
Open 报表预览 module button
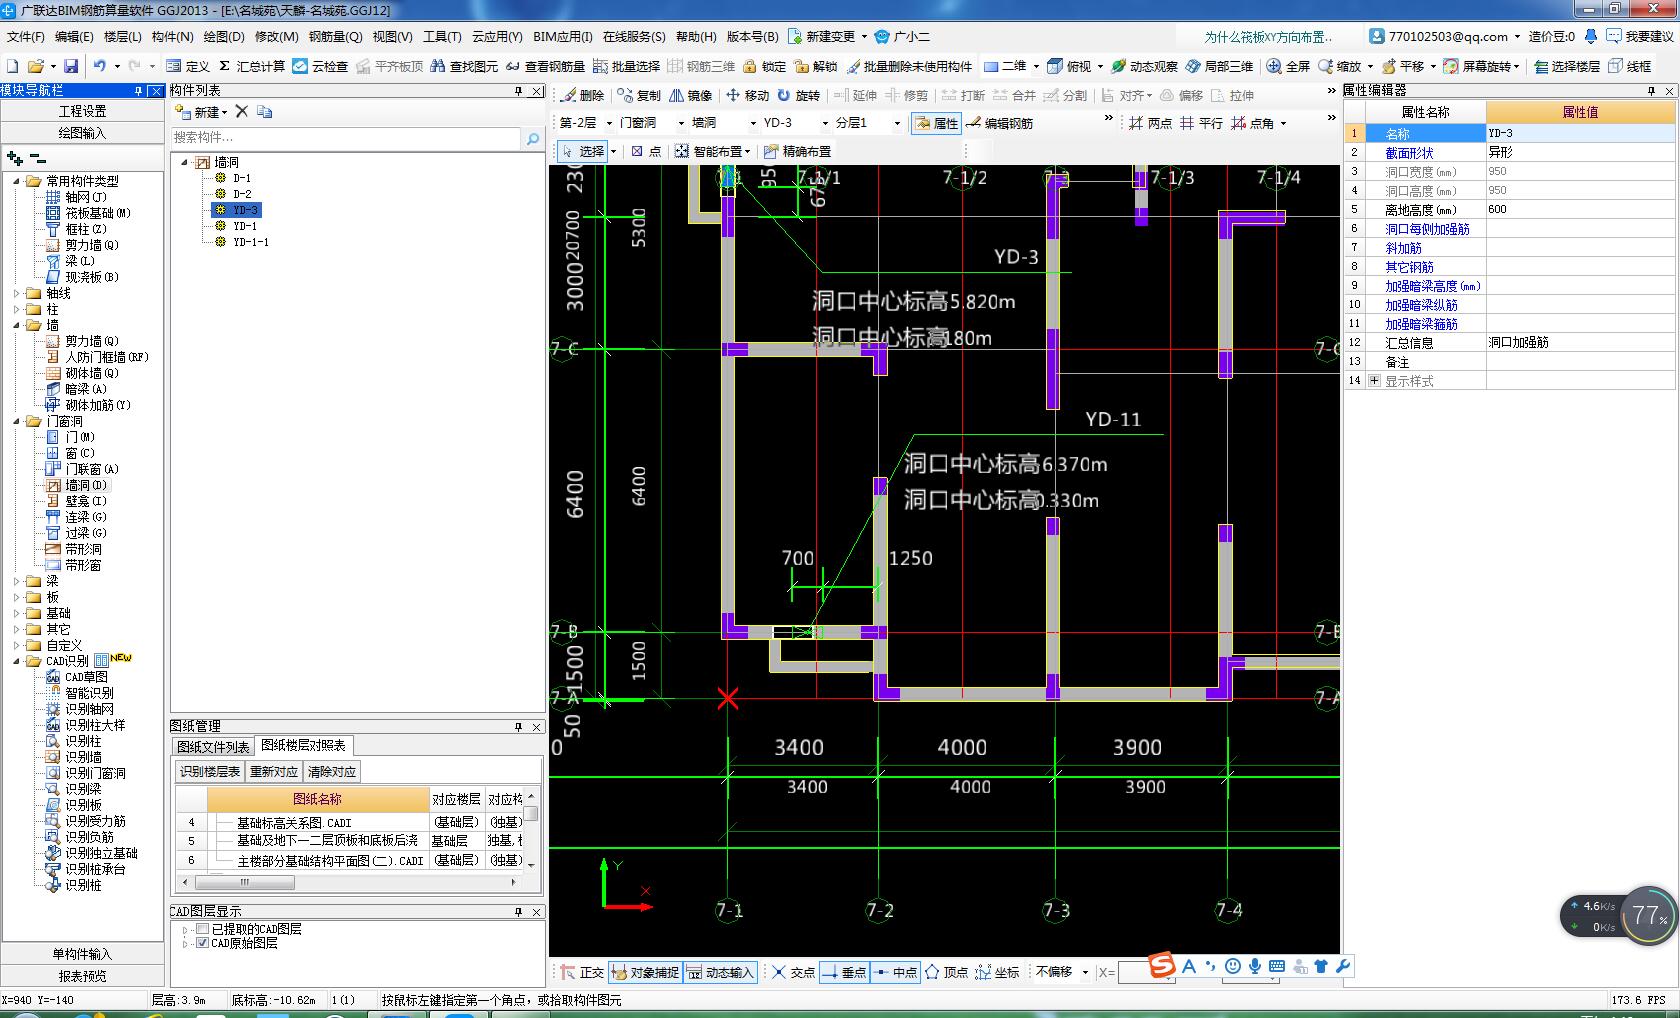(82, 976)
